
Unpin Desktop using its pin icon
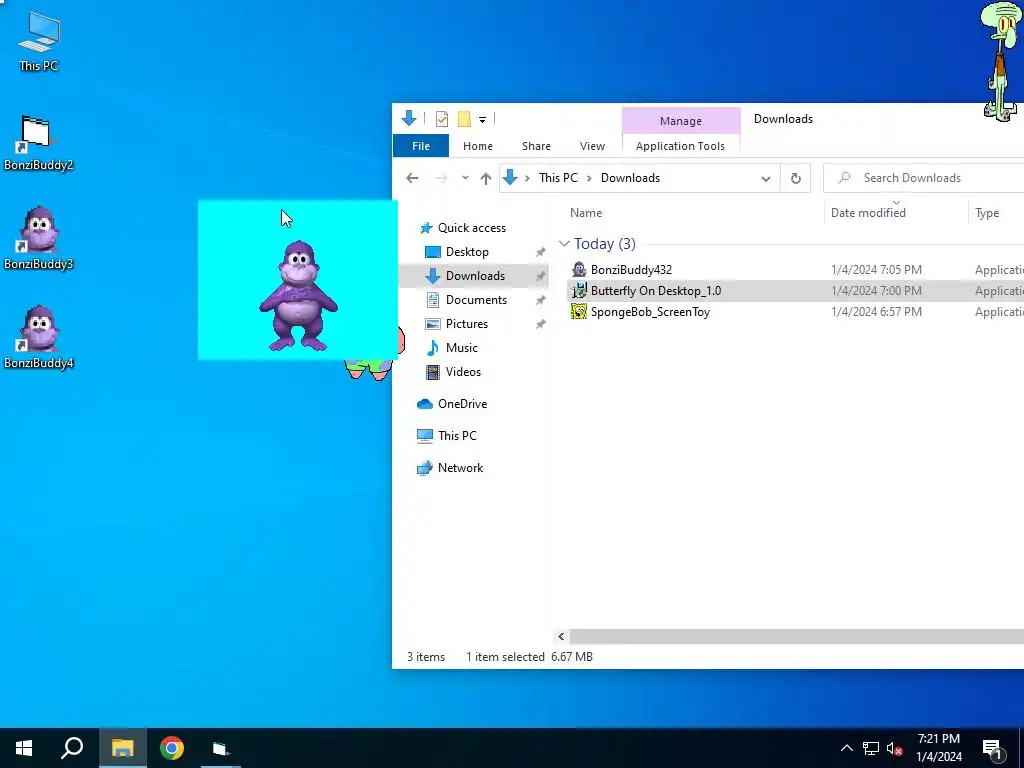[x=541, y=252]
